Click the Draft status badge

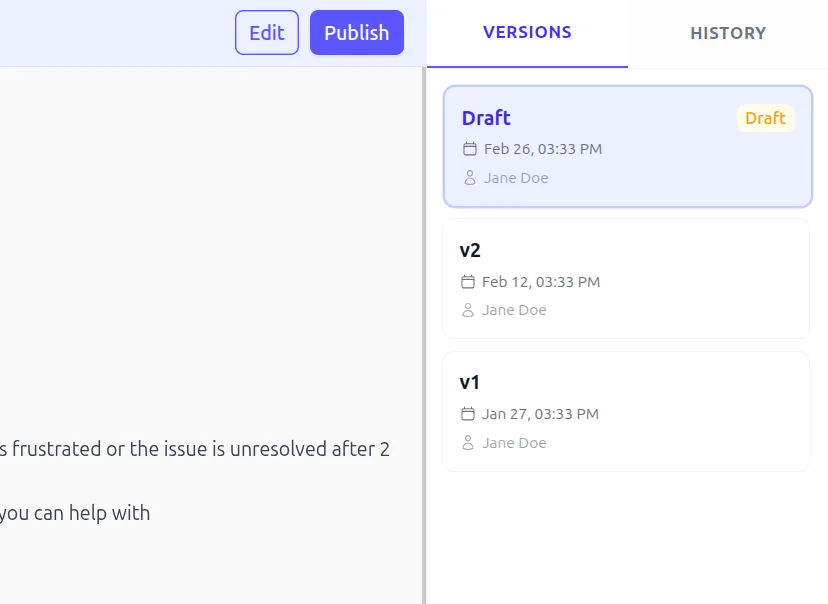click(765, 118)
